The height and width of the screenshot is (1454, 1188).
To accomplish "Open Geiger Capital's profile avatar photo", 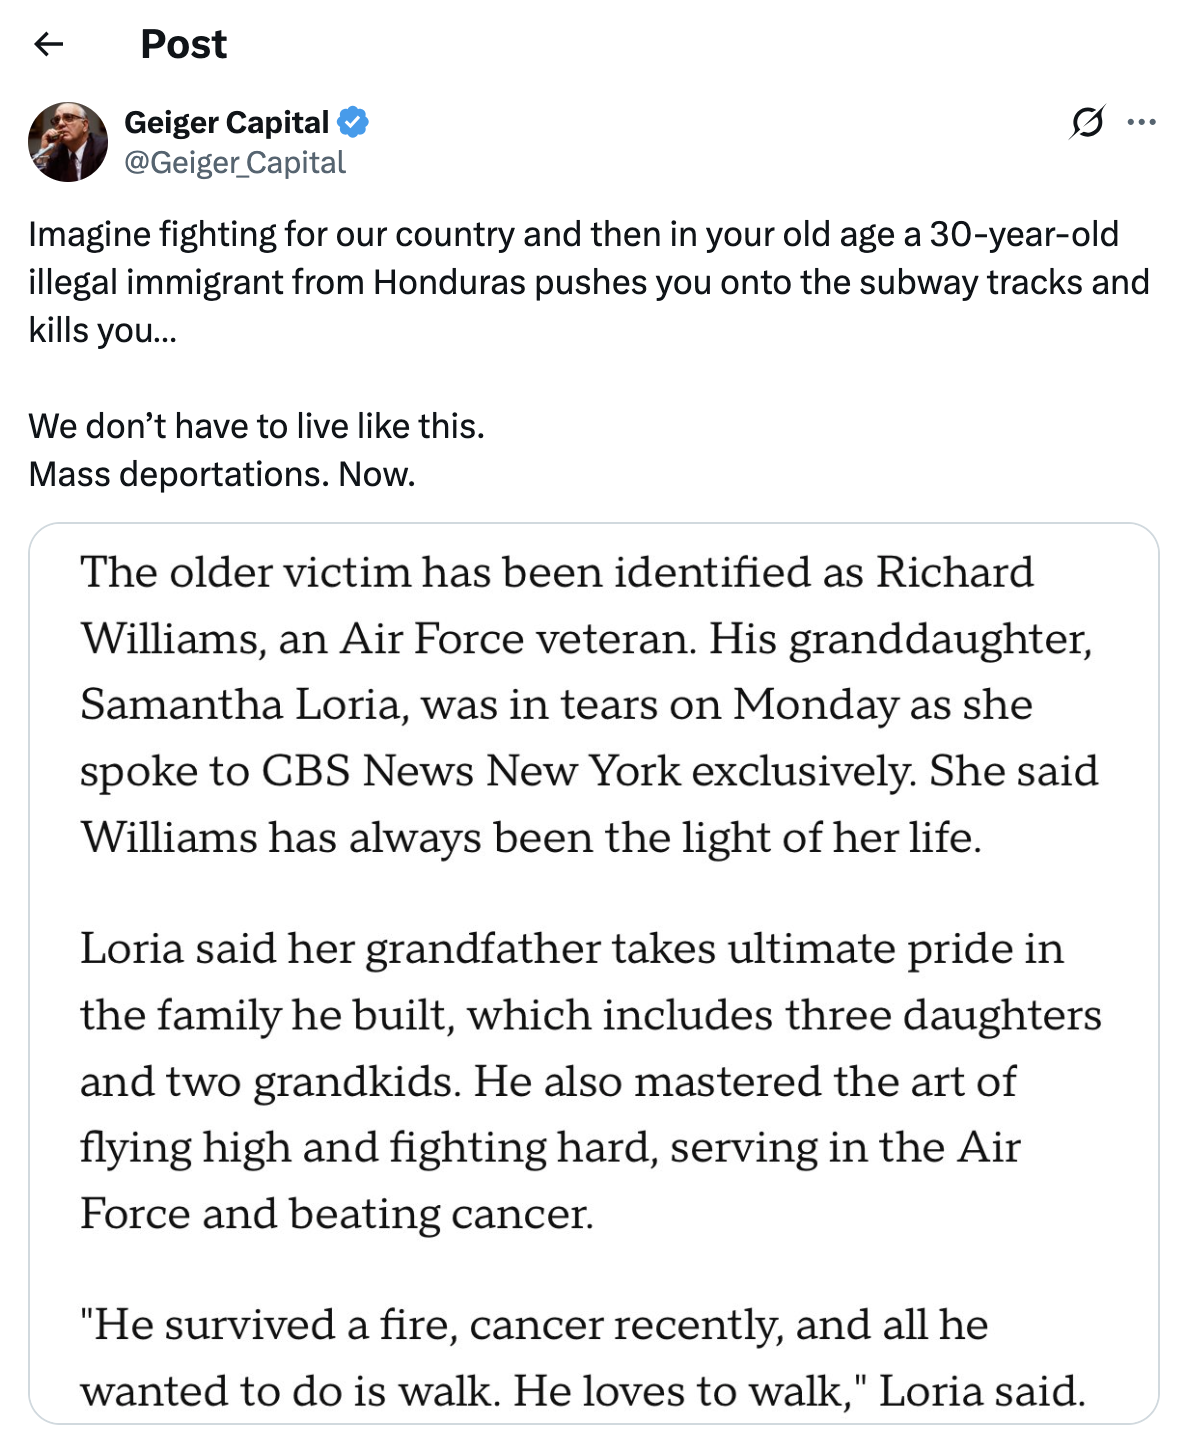I will click(68, 142).
